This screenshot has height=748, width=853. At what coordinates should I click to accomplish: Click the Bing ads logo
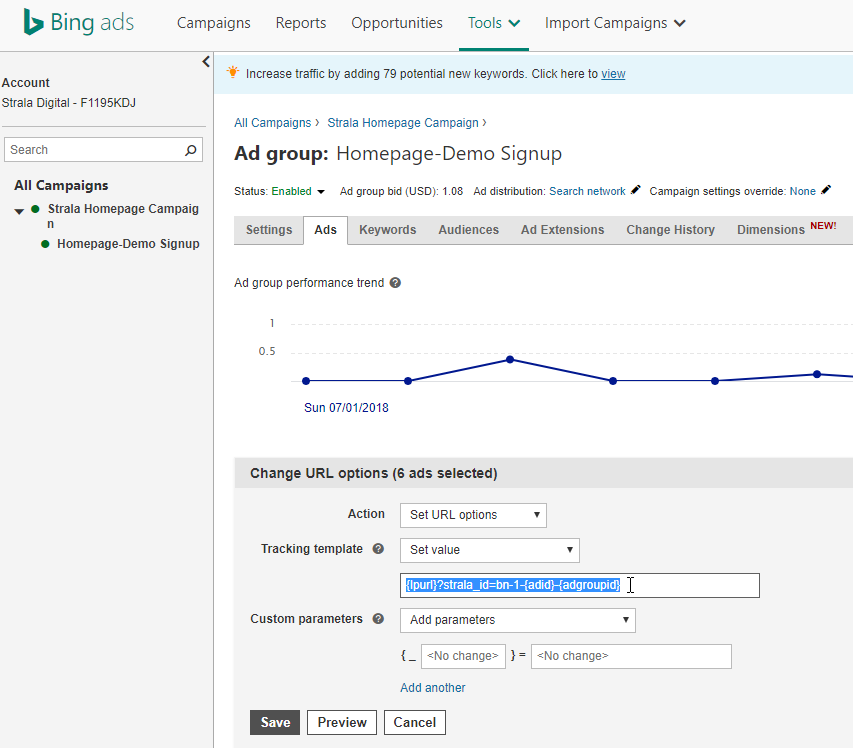click(78, 23)
